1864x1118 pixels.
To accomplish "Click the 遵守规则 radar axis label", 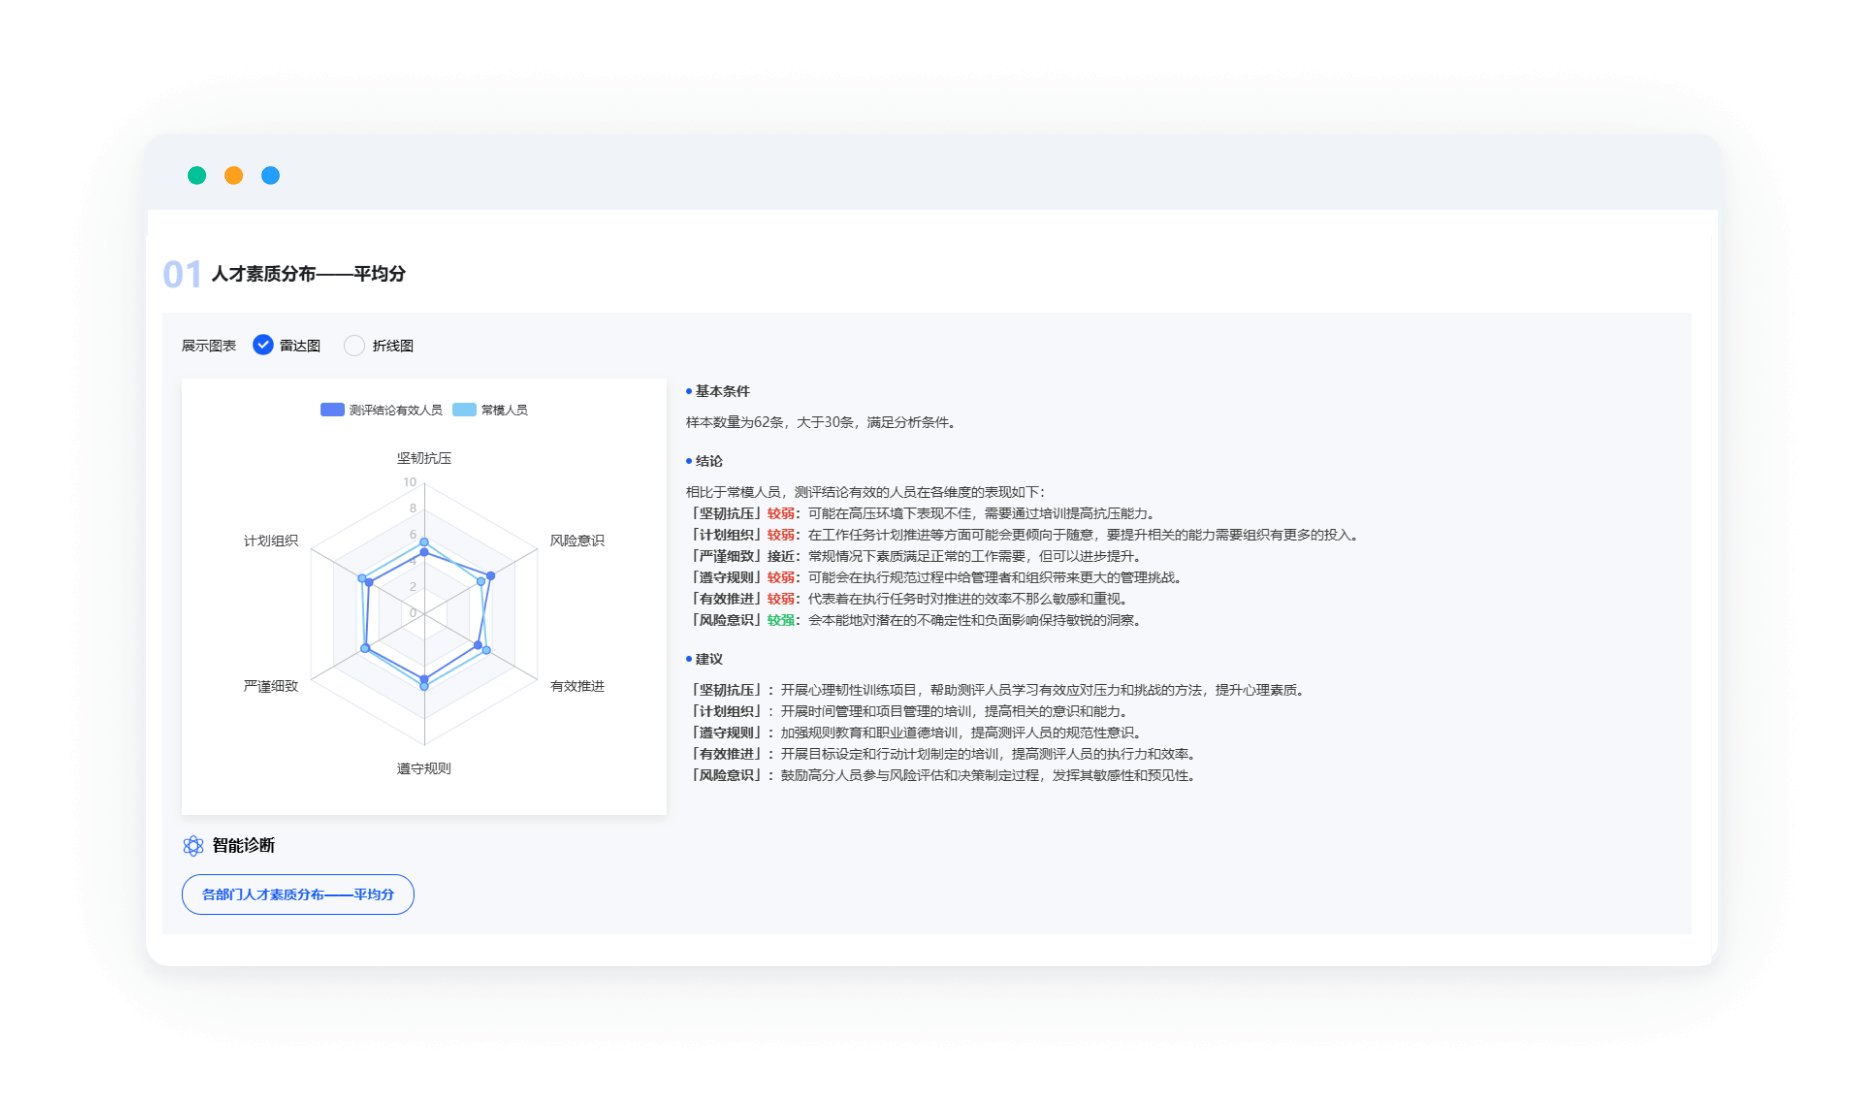I will [x=424, y=768].
